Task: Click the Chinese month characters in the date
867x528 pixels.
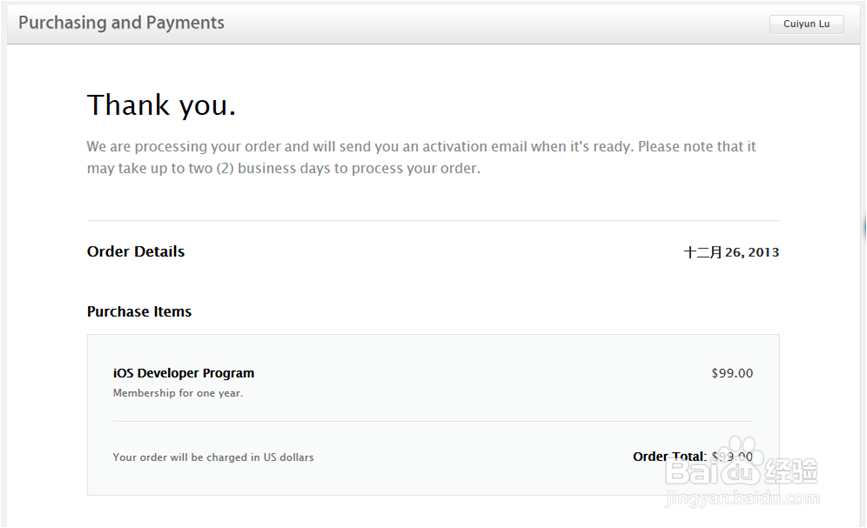Action: [x=702, y=253]
